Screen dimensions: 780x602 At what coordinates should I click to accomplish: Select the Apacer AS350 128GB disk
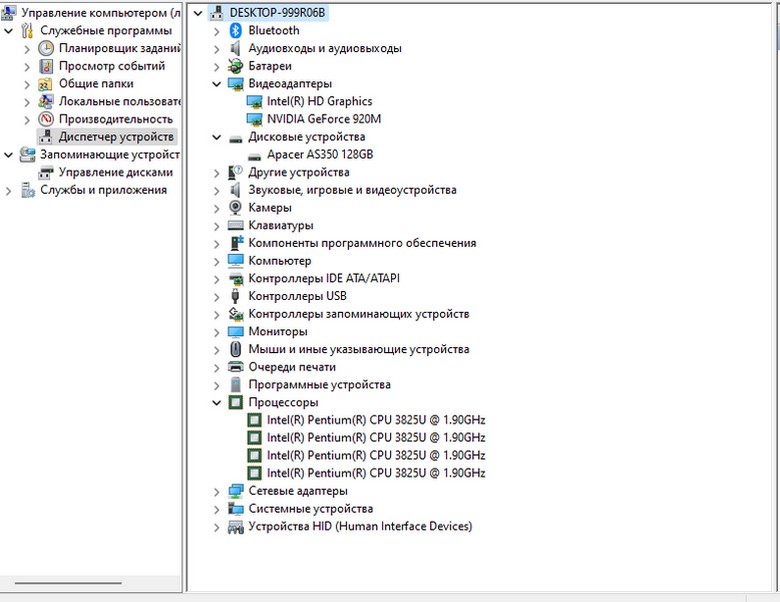click(x=319, y=155)
